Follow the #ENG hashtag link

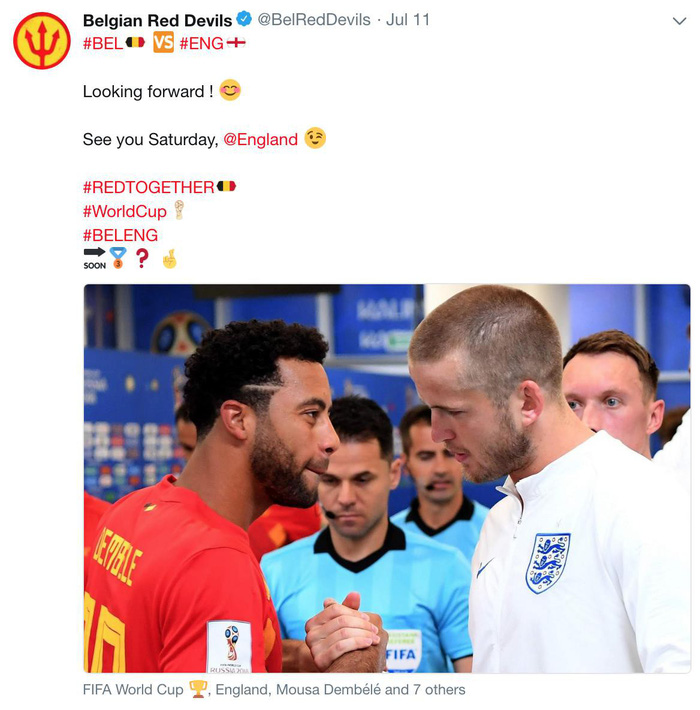pos(201,43)
